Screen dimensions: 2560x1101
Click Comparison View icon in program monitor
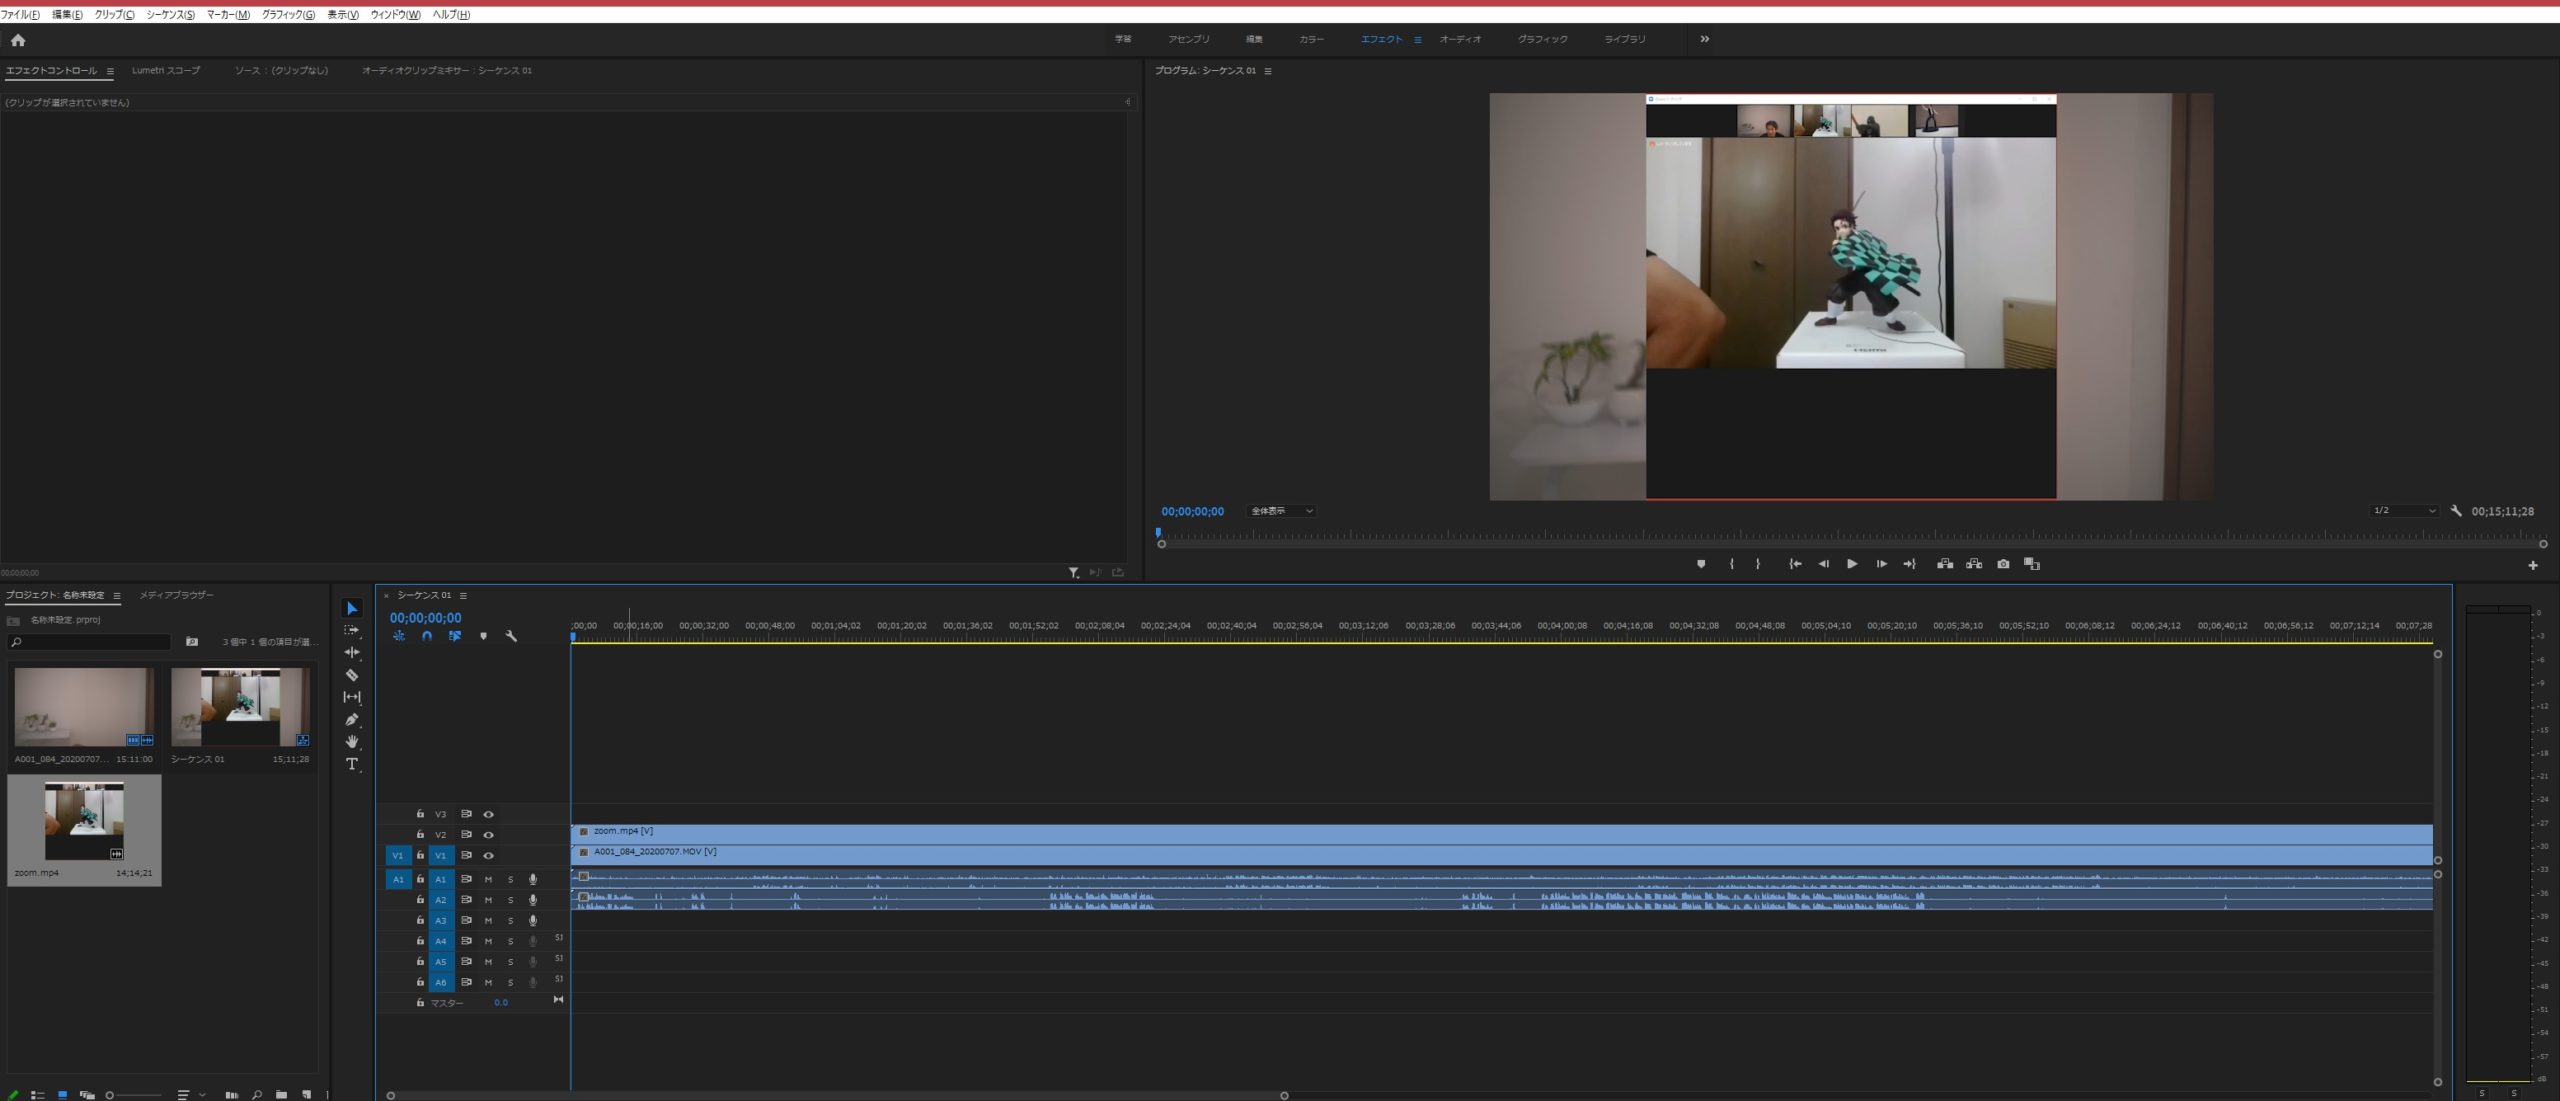pos(2032,564)
